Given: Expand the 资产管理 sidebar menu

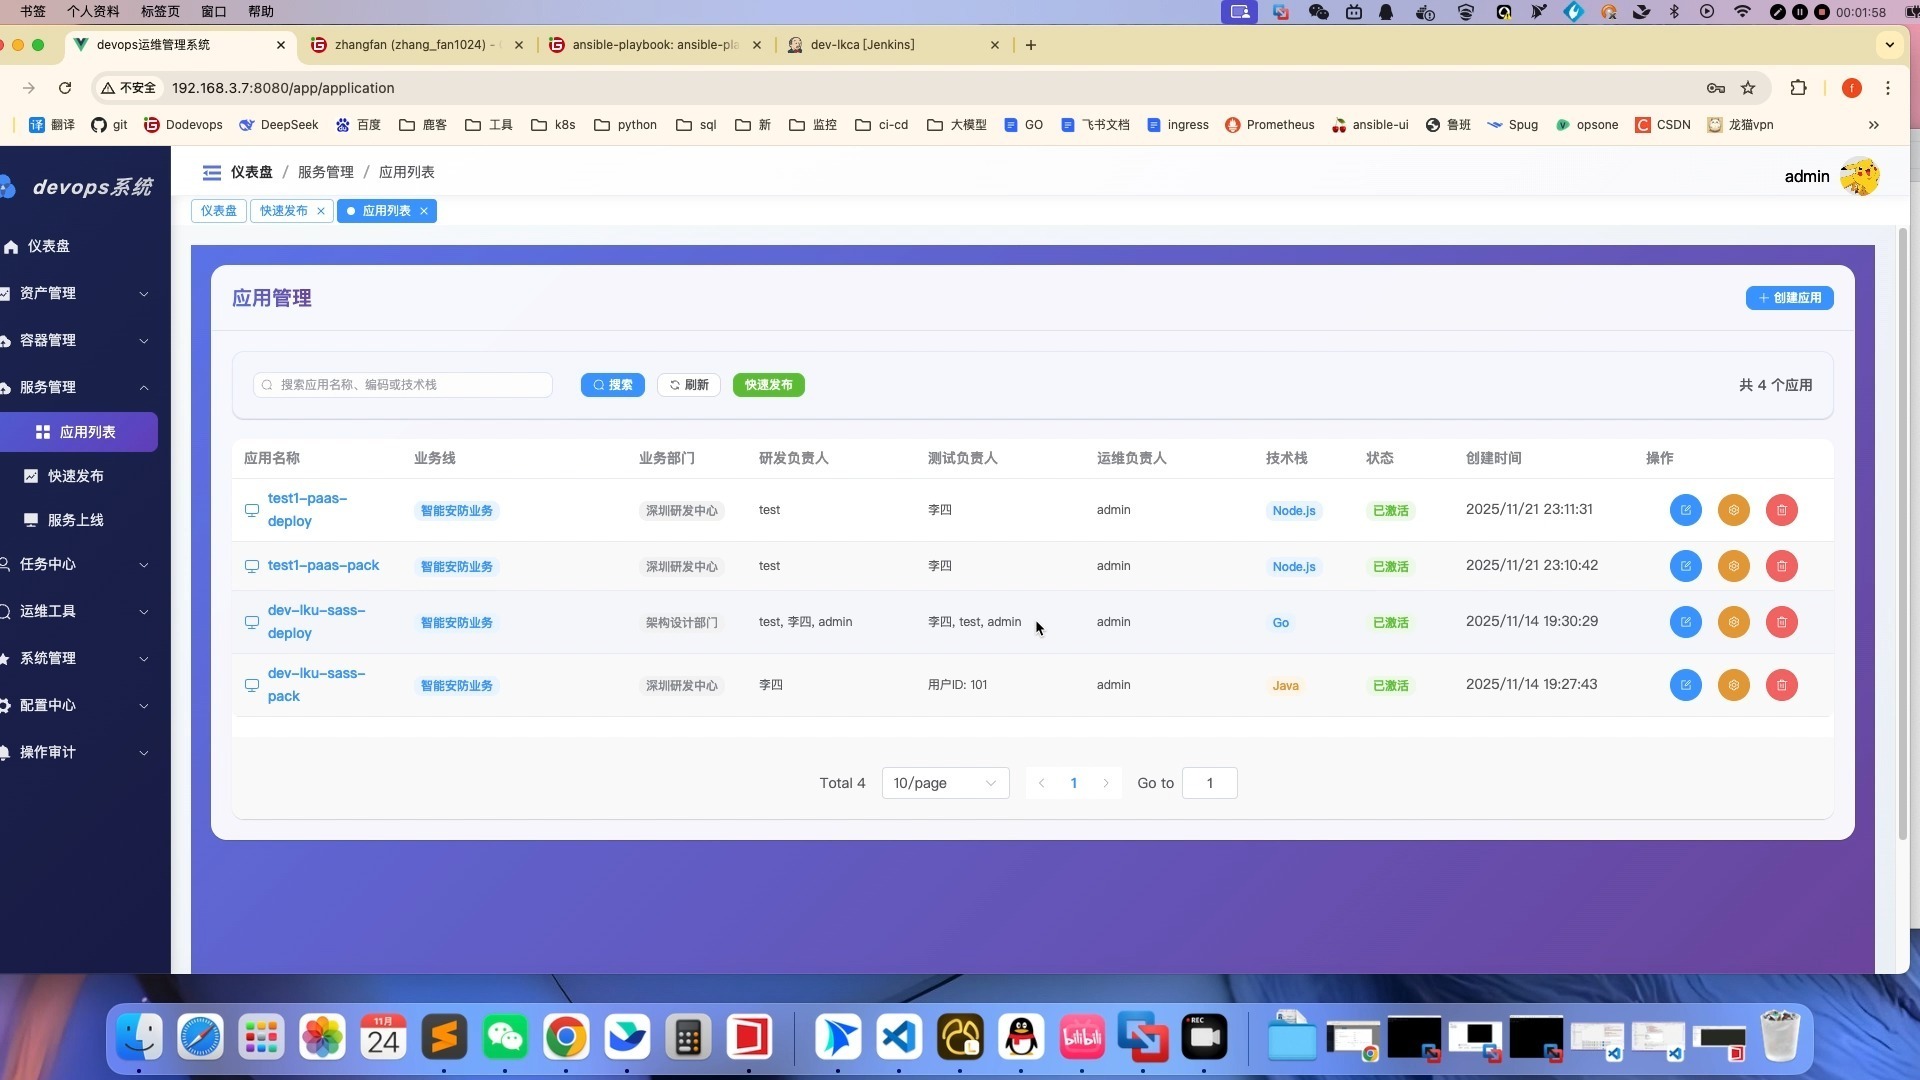Looking at the screenshot, I should [79, 293].
